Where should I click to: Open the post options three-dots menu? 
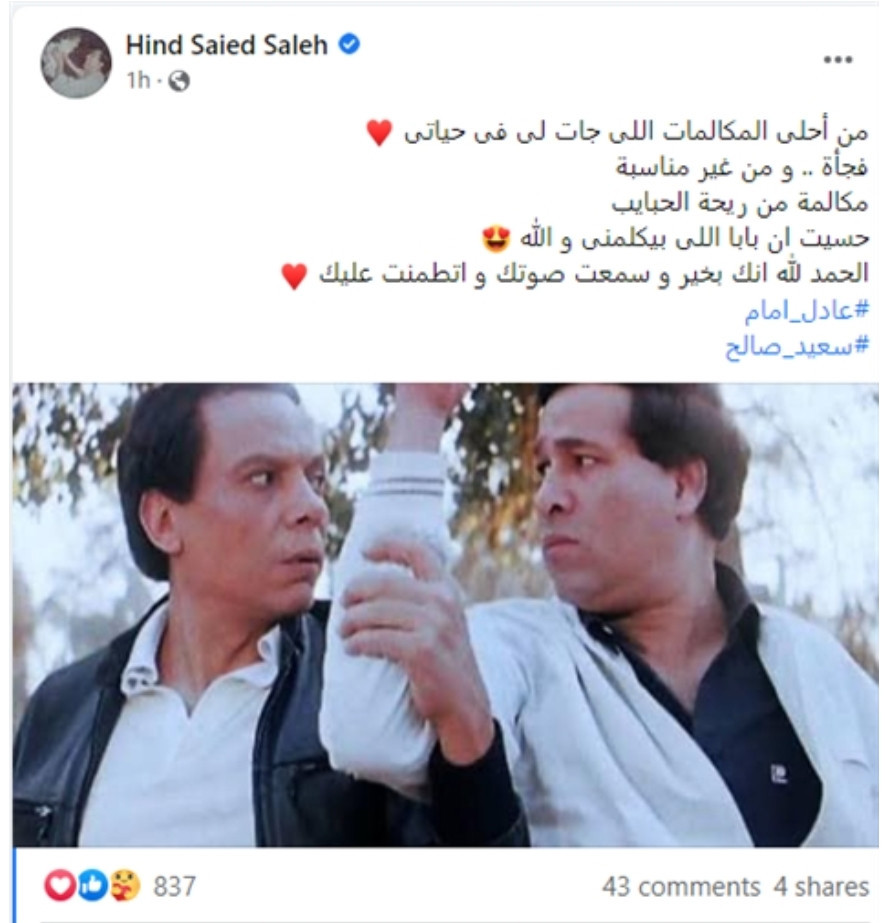click(837, 59)
